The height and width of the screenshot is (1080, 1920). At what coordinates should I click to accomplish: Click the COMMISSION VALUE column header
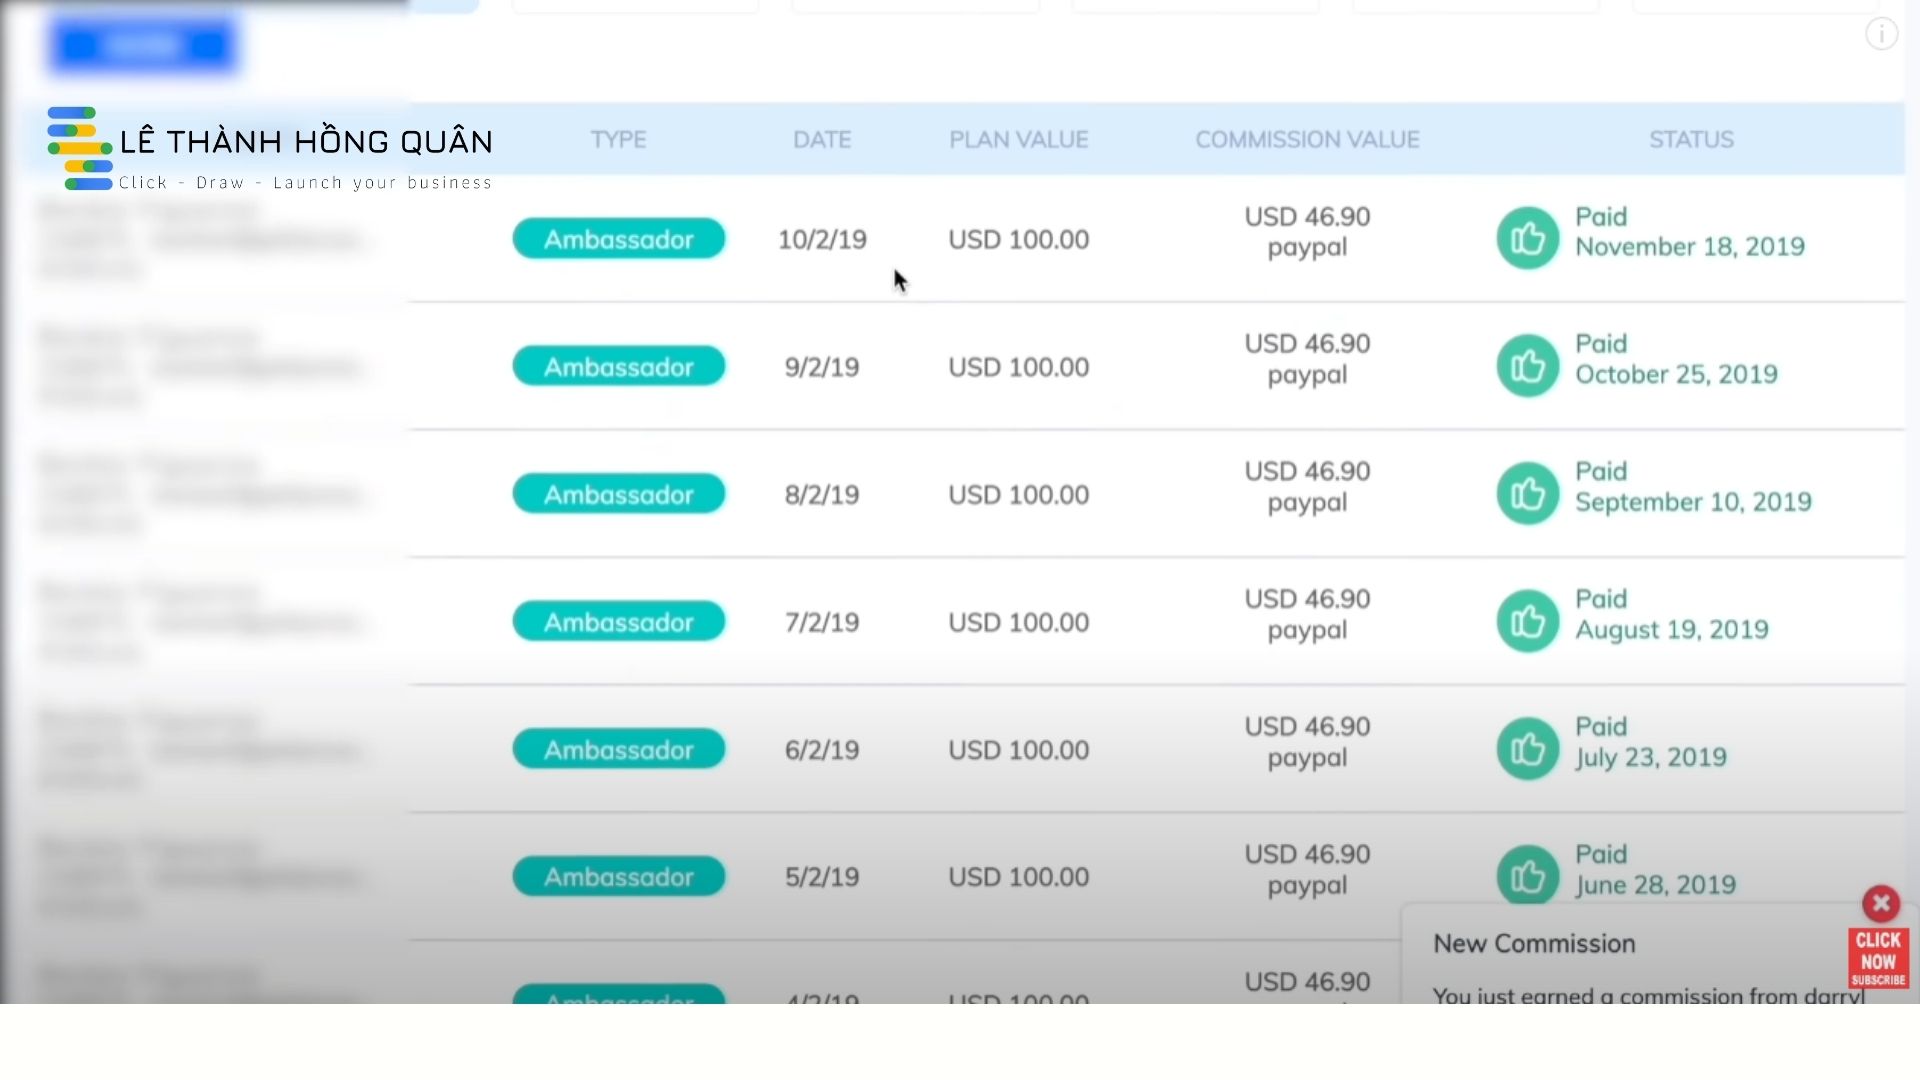(x=1307, y=140)
